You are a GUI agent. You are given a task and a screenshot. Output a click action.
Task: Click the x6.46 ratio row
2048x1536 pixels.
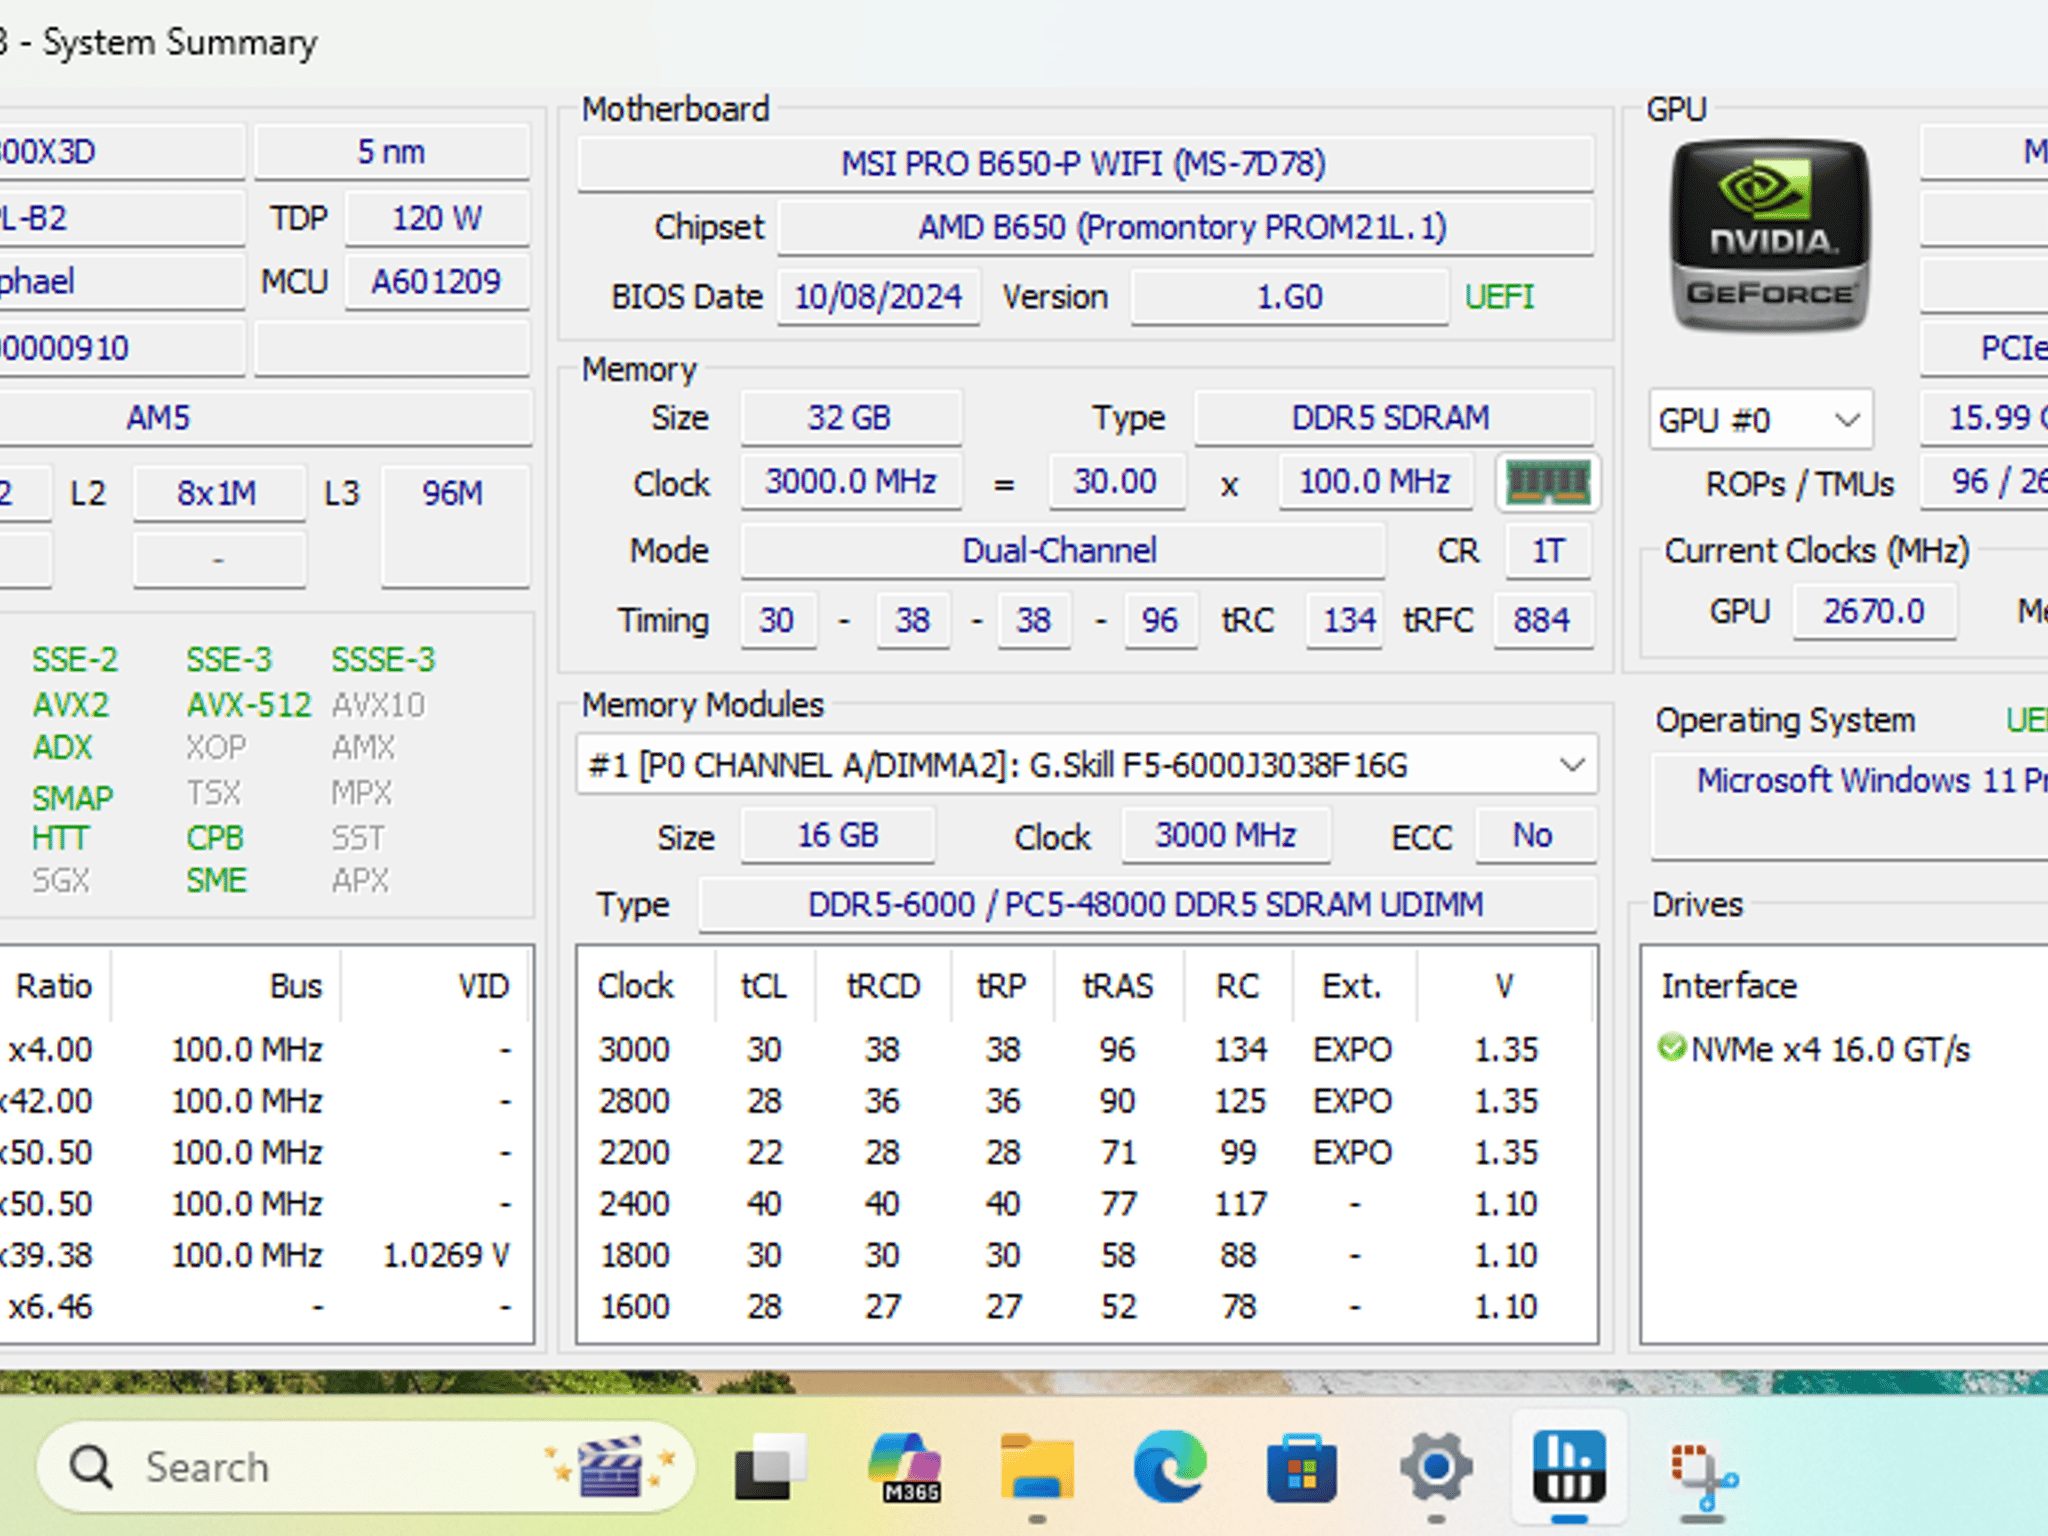[x=266, y=1306]
